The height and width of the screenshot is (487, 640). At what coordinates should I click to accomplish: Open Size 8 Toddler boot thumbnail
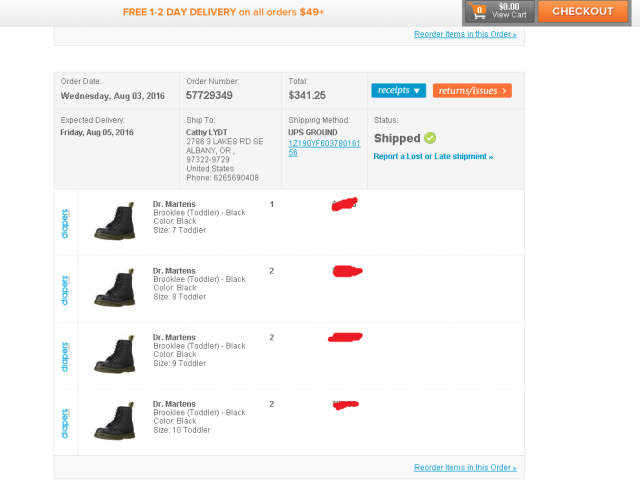point(114,288)
